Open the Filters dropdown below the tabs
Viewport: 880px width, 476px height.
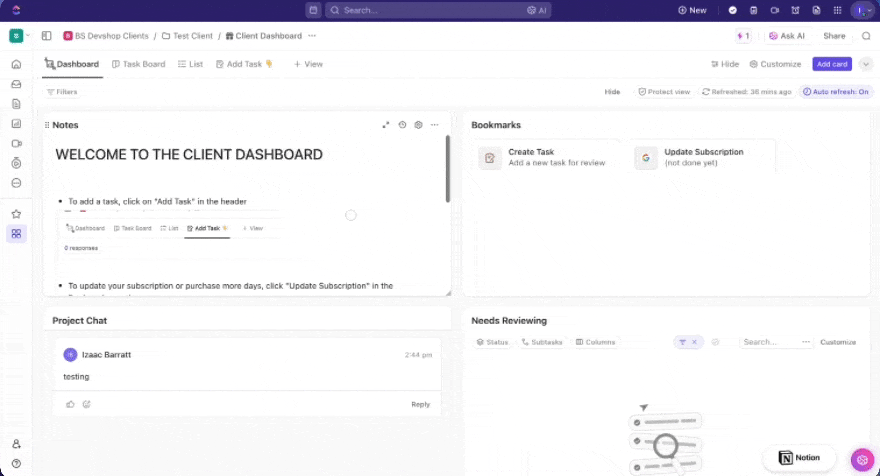(62, 91)
